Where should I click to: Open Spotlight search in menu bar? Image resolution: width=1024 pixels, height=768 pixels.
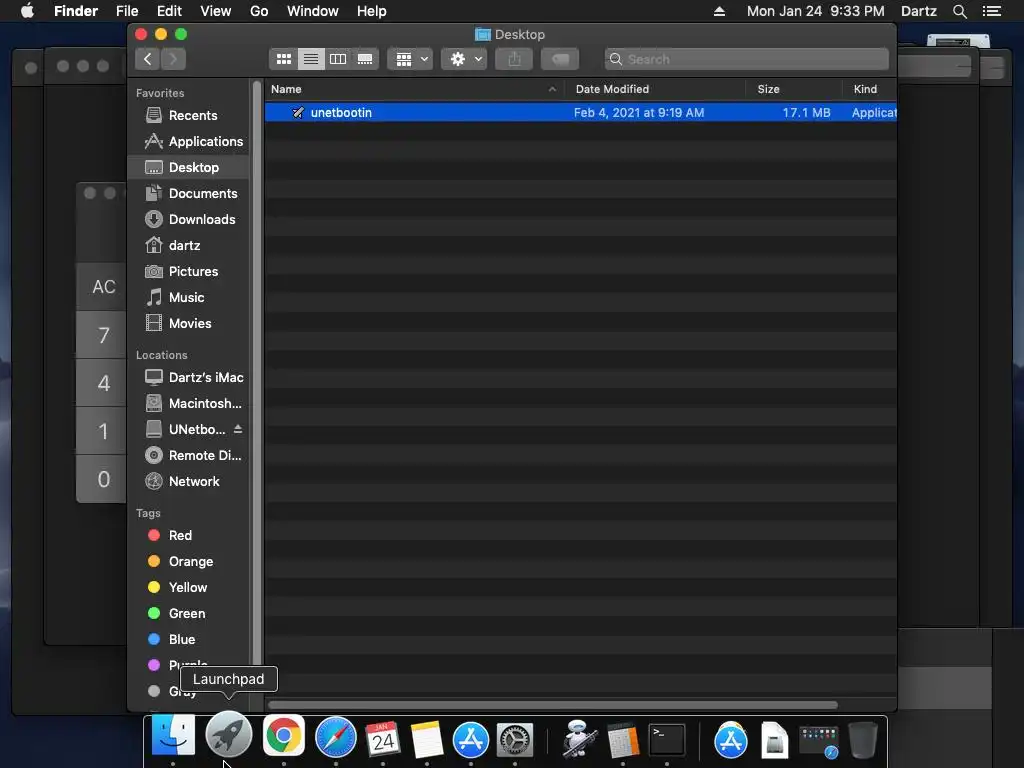pos(959,11)
